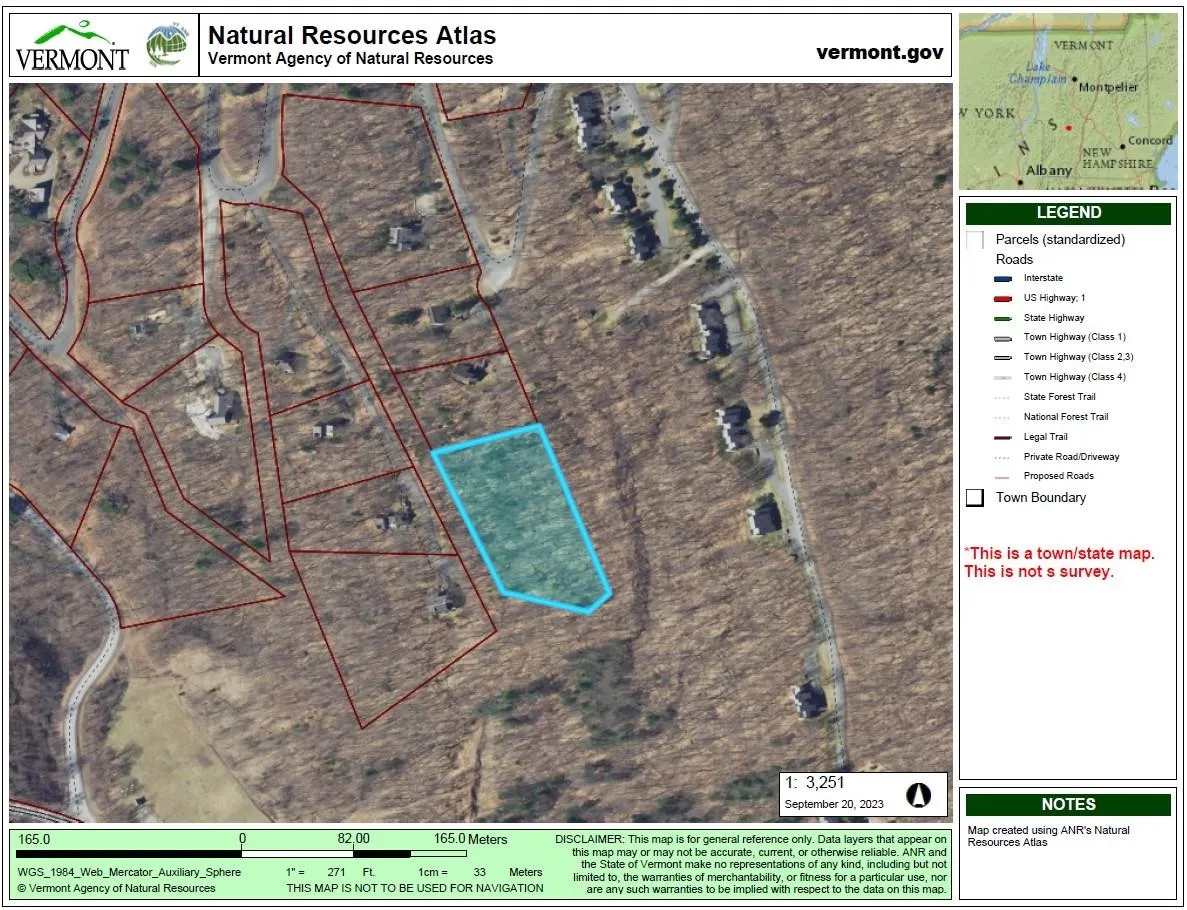Click the black-and-white scale bar graphic

pyautogui.click(x=241, y=854)
